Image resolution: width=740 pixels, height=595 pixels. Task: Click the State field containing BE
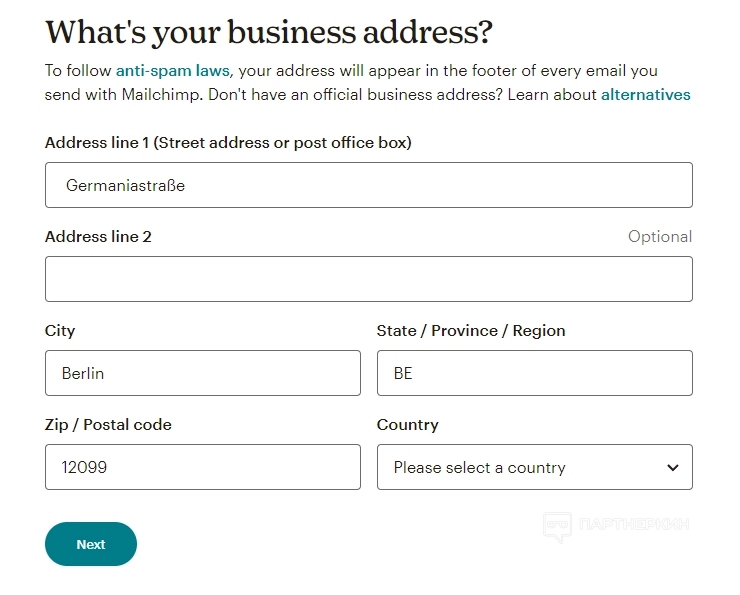click(534, 373)
